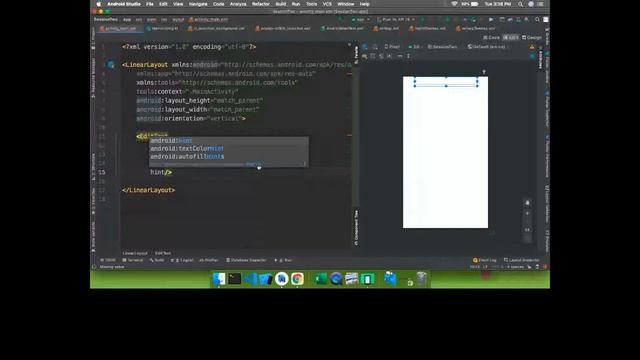Select android:hint autocomplete suggestion
640x360 pixels.
229,140
